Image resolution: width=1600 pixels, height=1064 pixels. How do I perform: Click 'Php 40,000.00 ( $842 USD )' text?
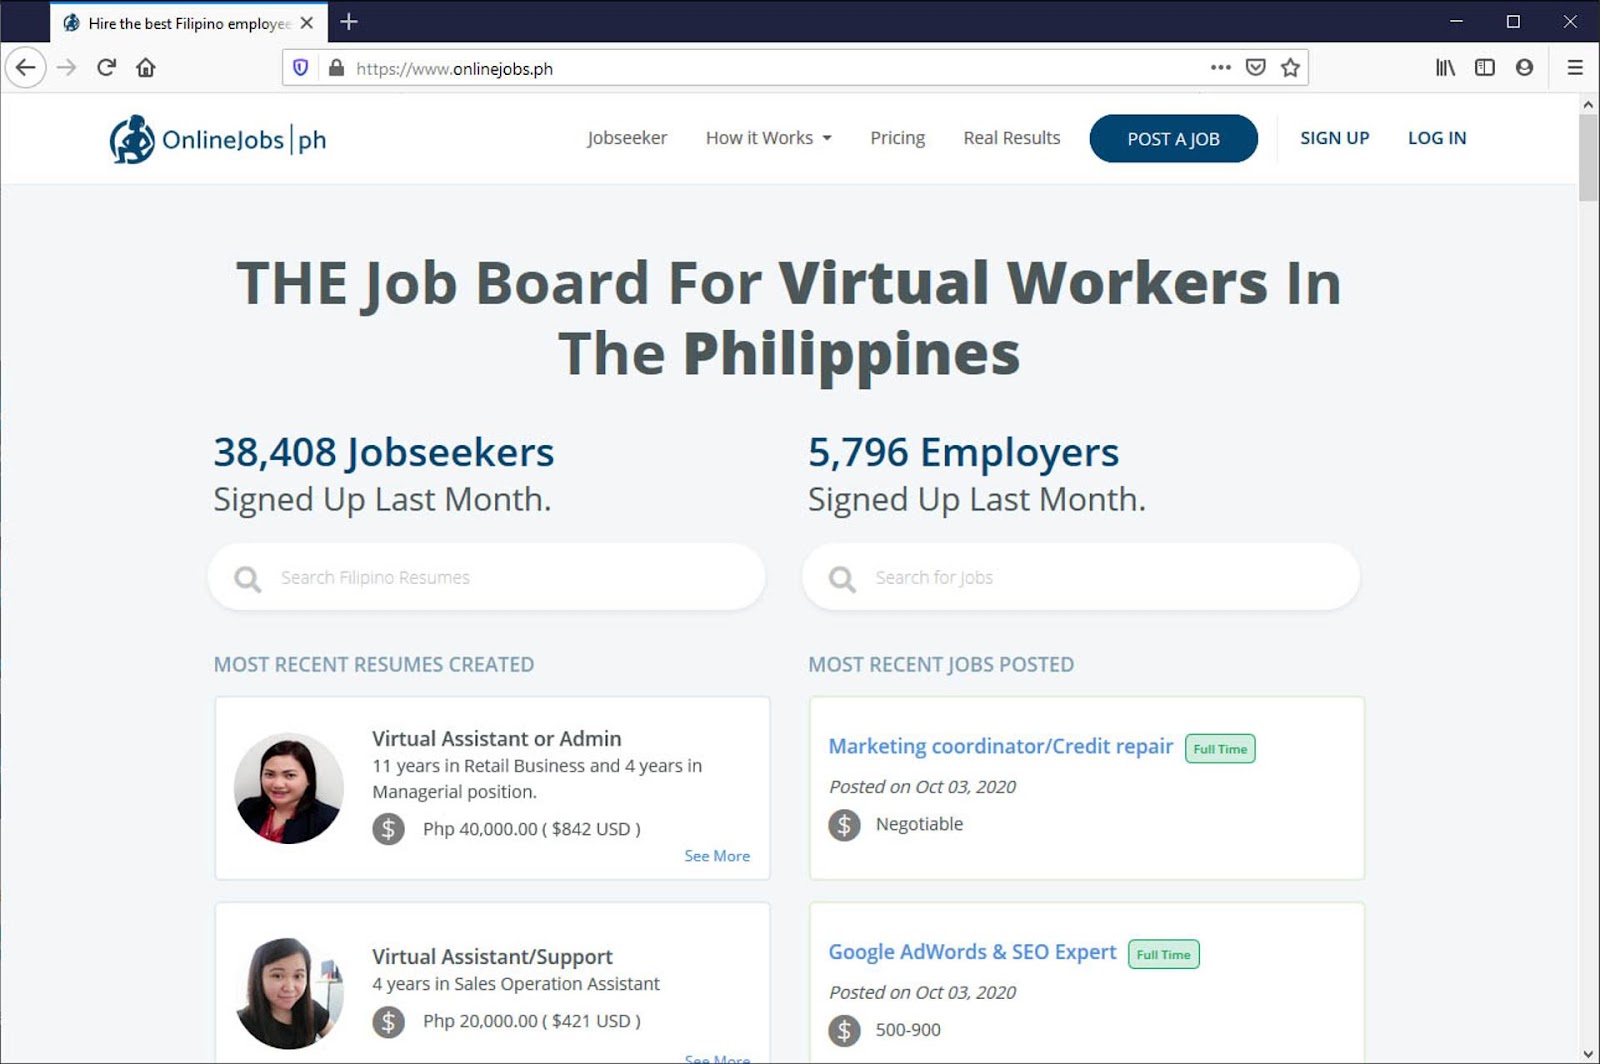pyautogui.click(x=532, y=829)
